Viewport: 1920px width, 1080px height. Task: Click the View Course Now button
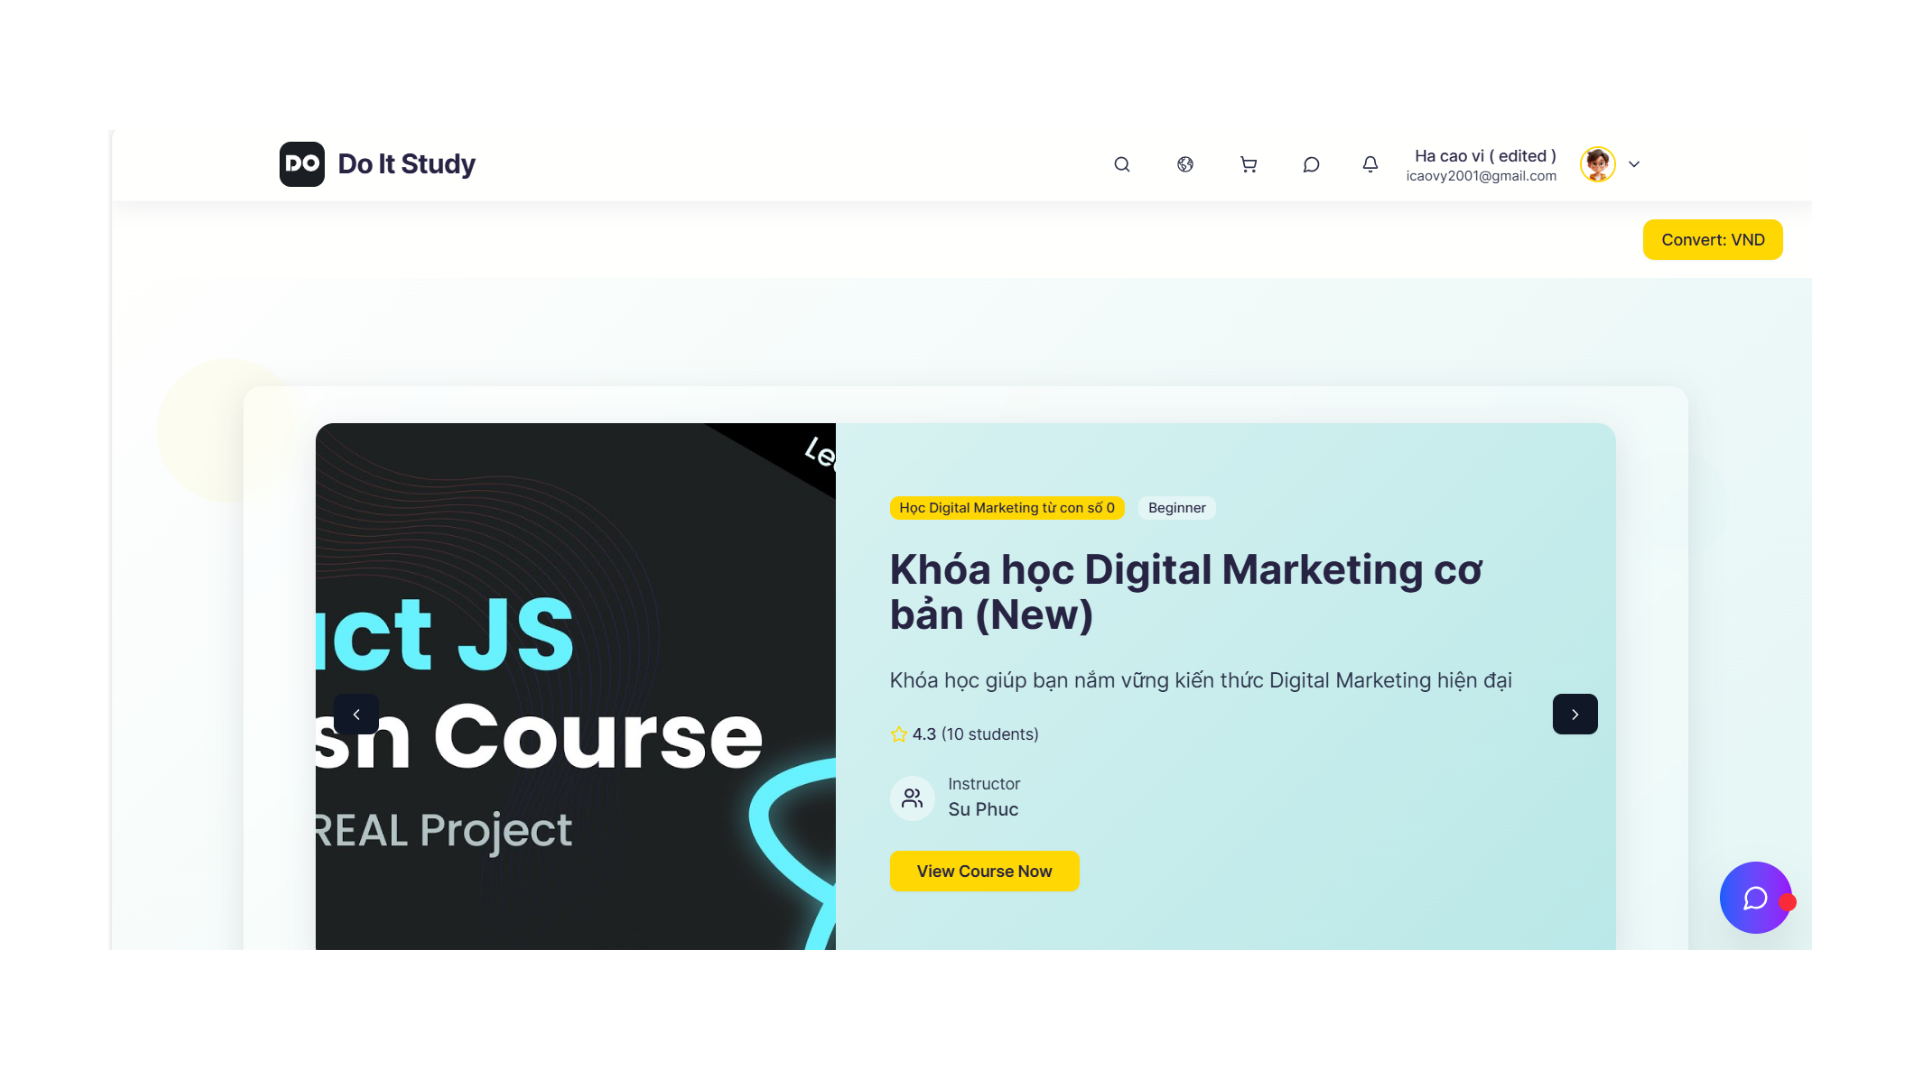coord(984,871)
